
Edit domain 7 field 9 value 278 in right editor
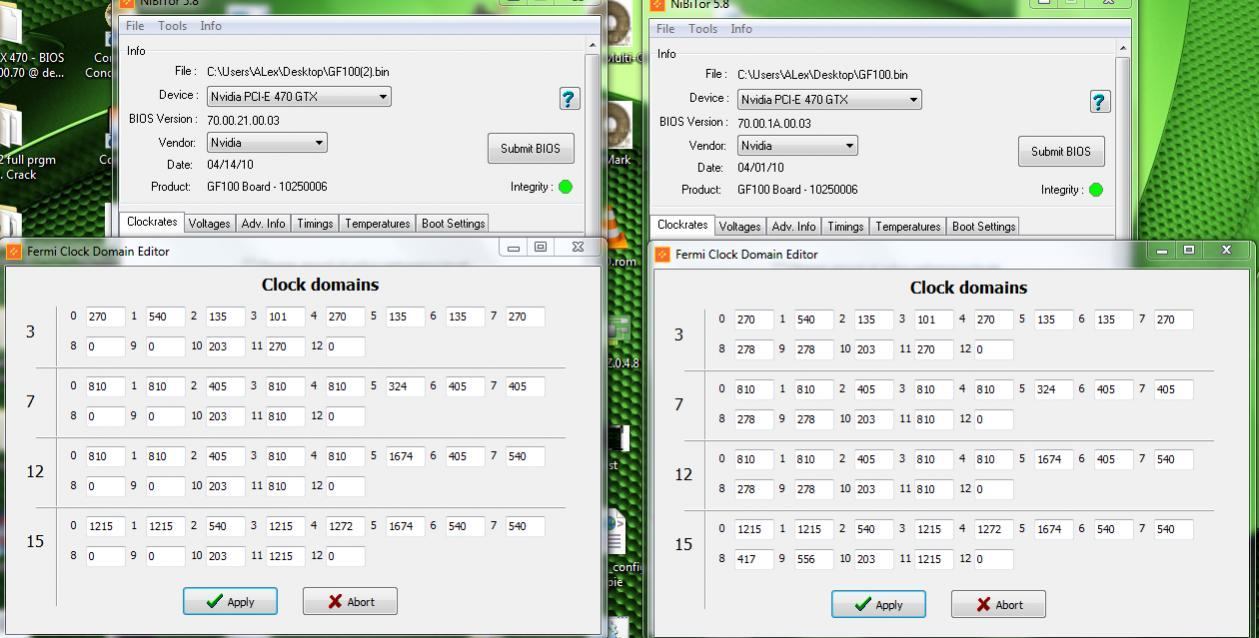click(814, 419)
